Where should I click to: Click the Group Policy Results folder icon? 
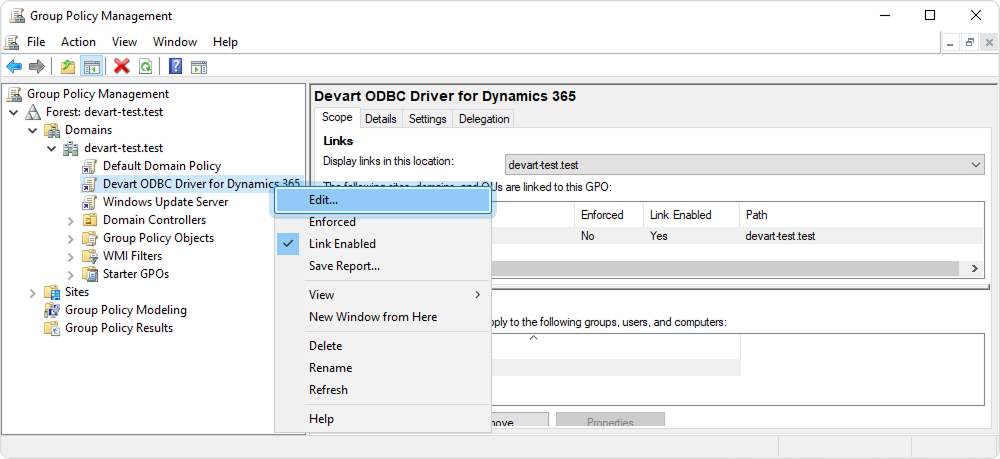52,328
